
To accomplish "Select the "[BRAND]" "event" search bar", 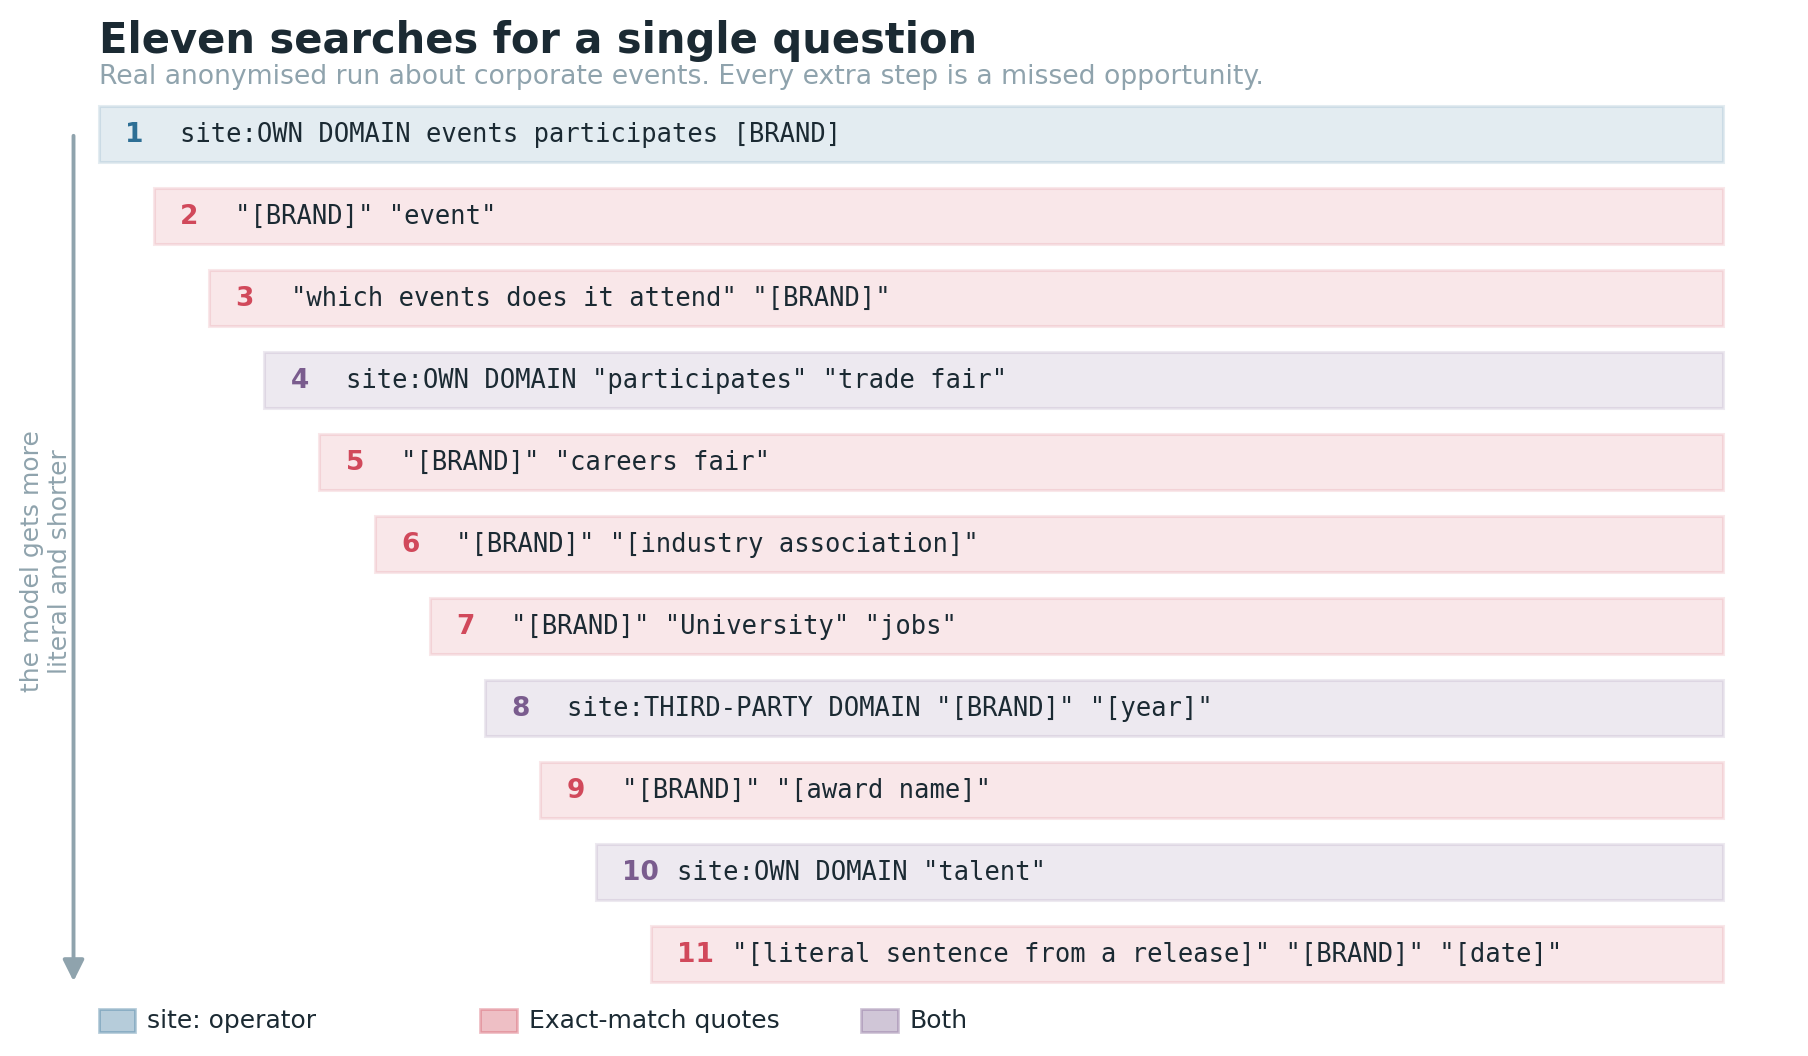I will pyautogui.click(x=939, y=216).
